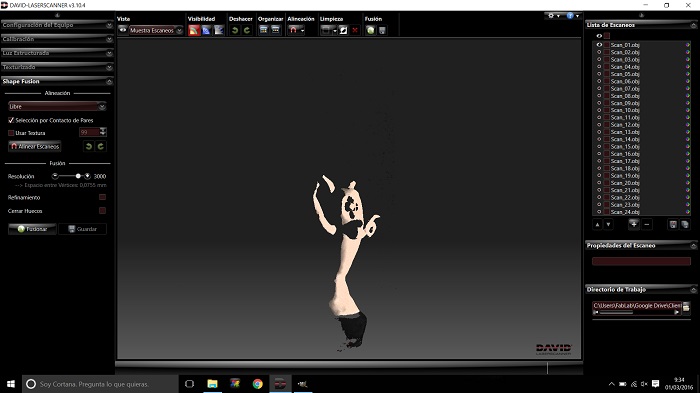Toggle visibility of Scan_01.obj

pyautogui.click(x=599, y=45)
